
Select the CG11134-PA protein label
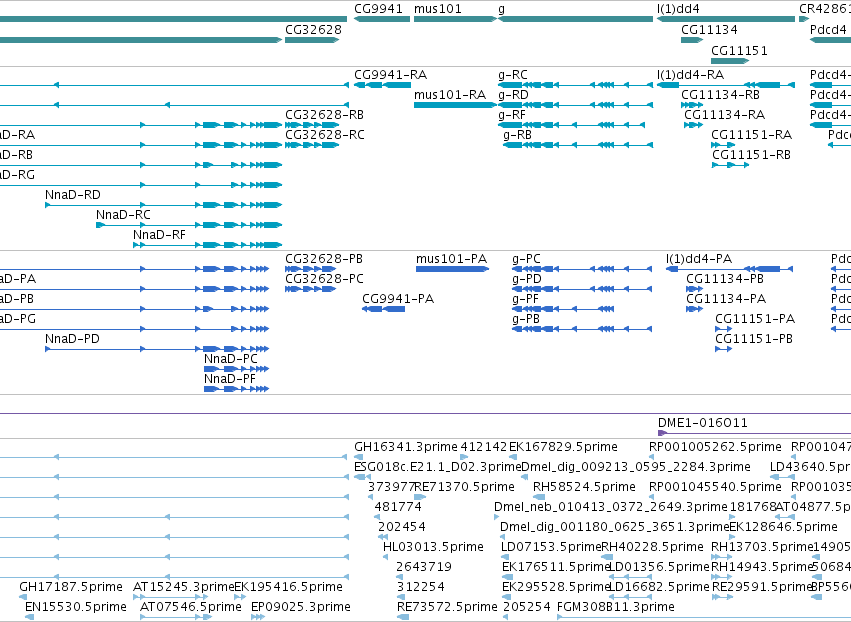pyautogui.click(x=726, y=299)
